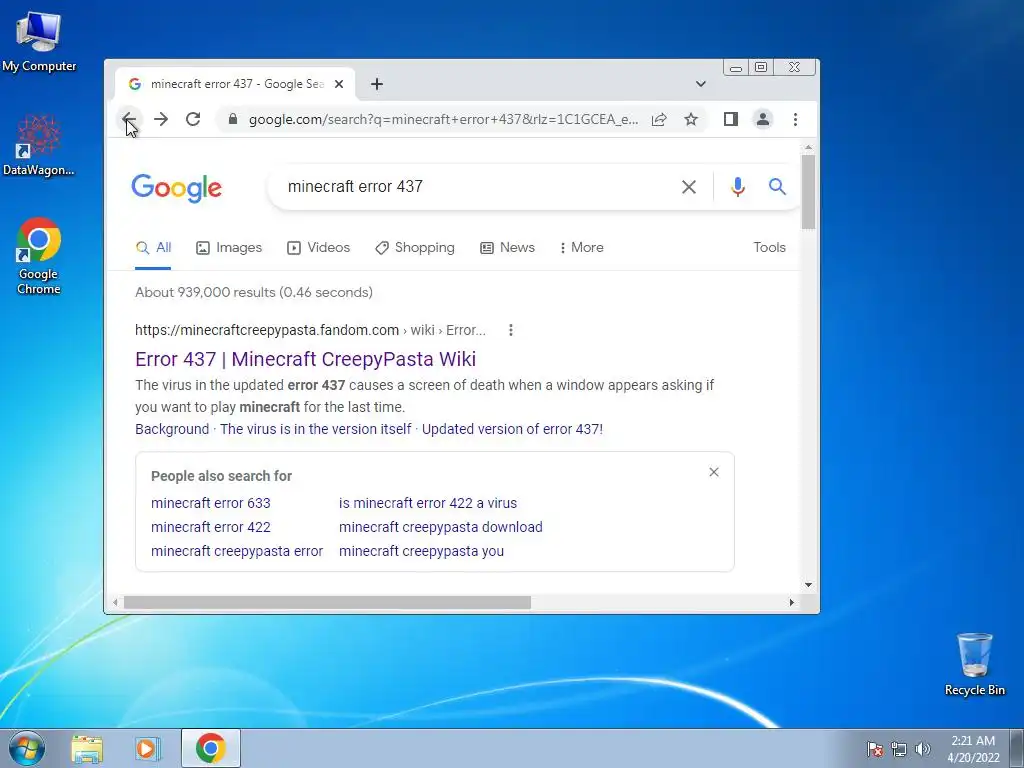Screen dimensions: 1024x768
Task: Restore down the Chrome window
Action: [761, 67]
